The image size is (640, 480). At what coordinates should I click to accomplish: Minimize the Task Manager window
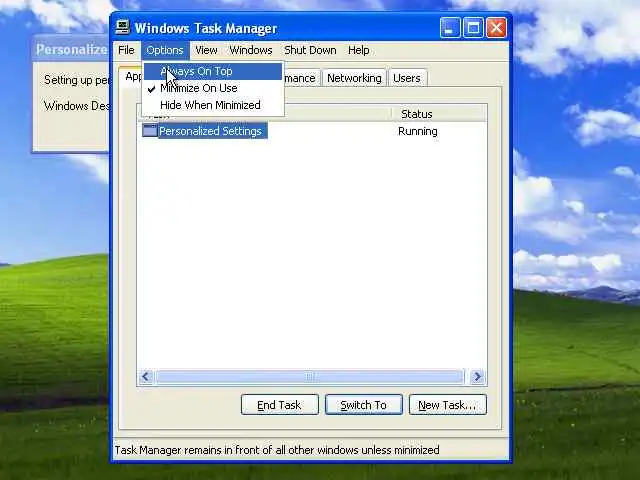pyautogui.click(x=450, y=28)
